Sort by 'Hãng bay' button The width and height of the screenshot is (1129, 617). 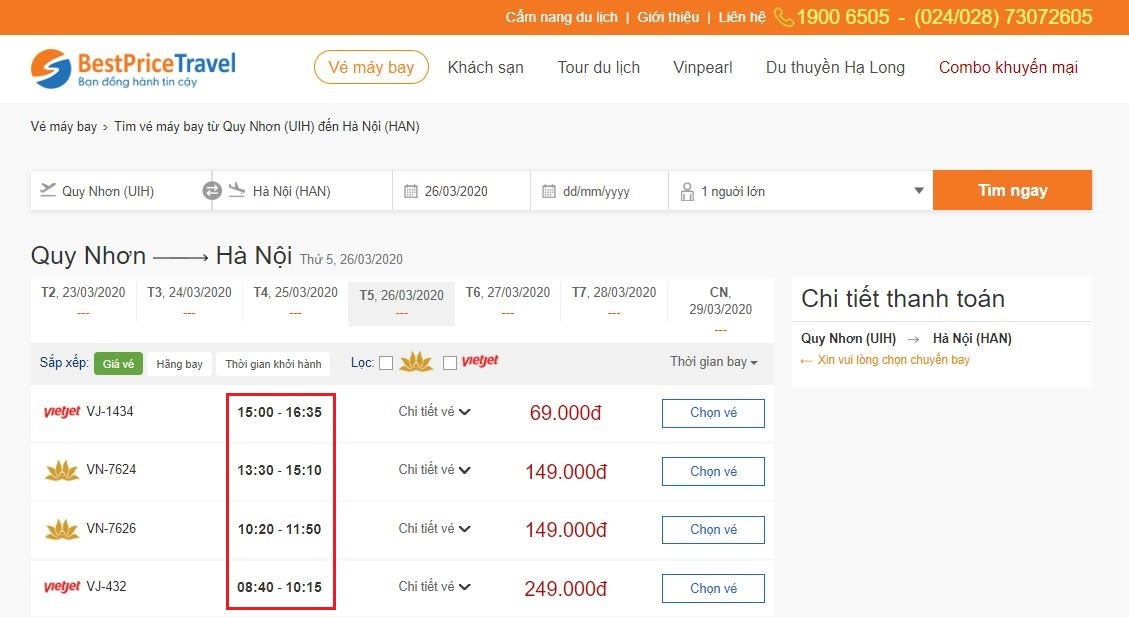point(179,364)
